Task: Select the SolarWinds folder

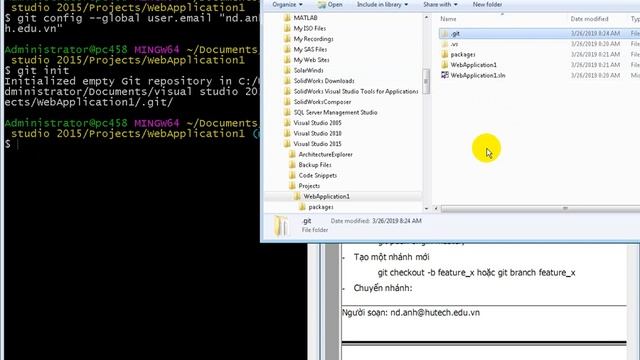Action: [309, 70]
